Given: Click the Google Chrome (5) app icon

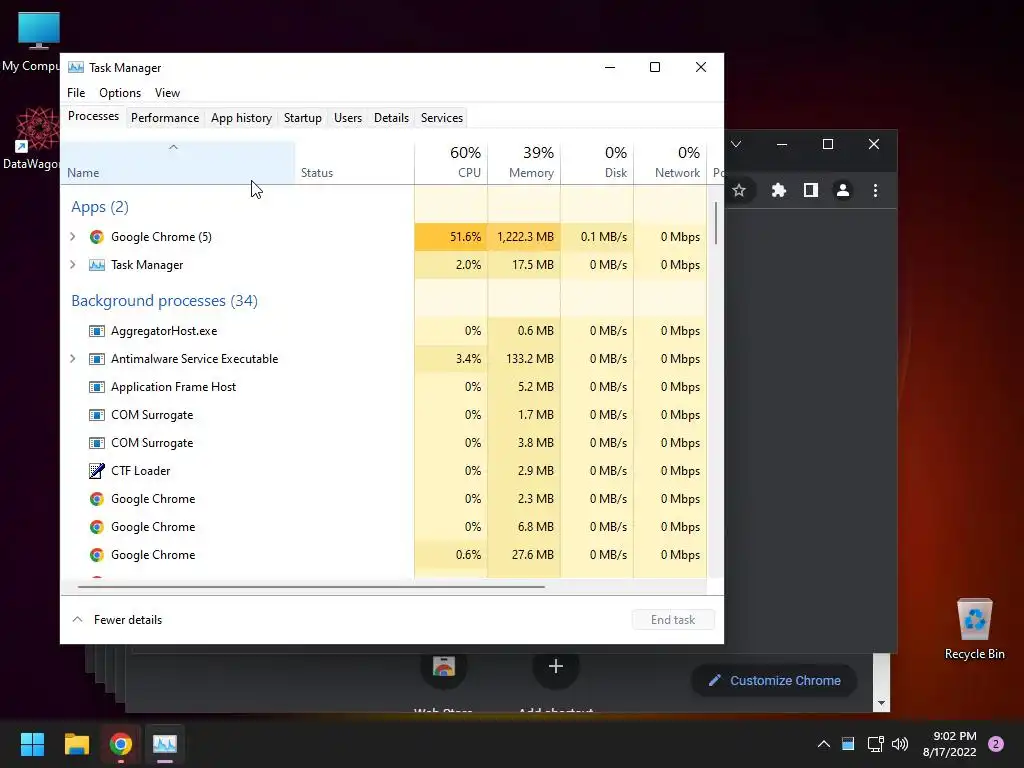Looking at the screenshot, I should 97,236.
